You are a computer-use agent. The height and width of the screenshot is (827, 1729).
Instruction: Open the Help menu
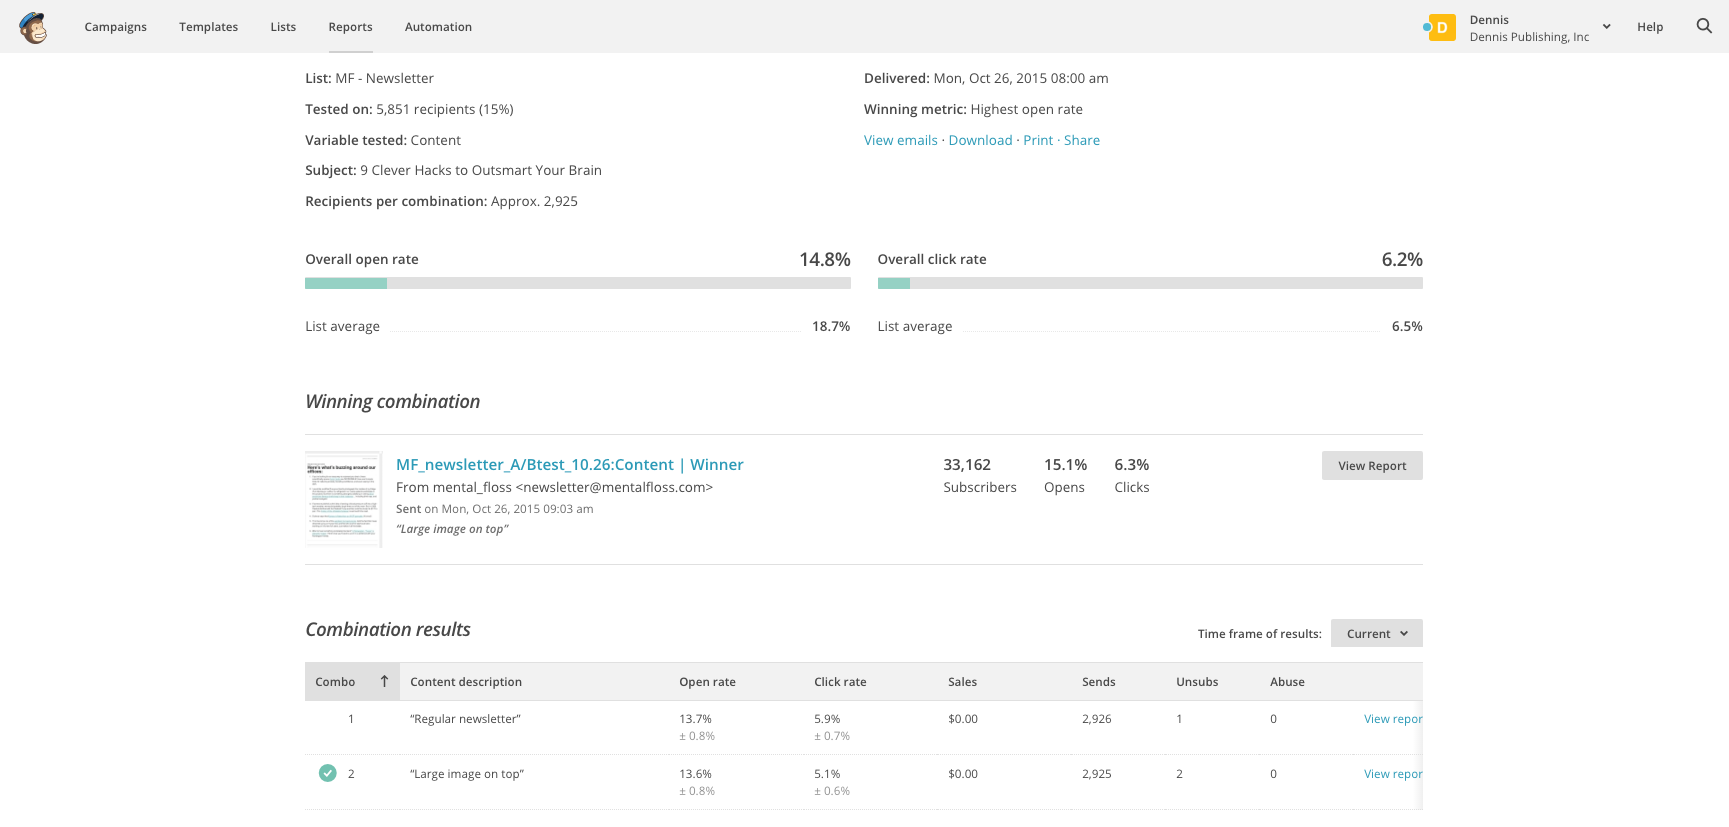pos(1650,27)
